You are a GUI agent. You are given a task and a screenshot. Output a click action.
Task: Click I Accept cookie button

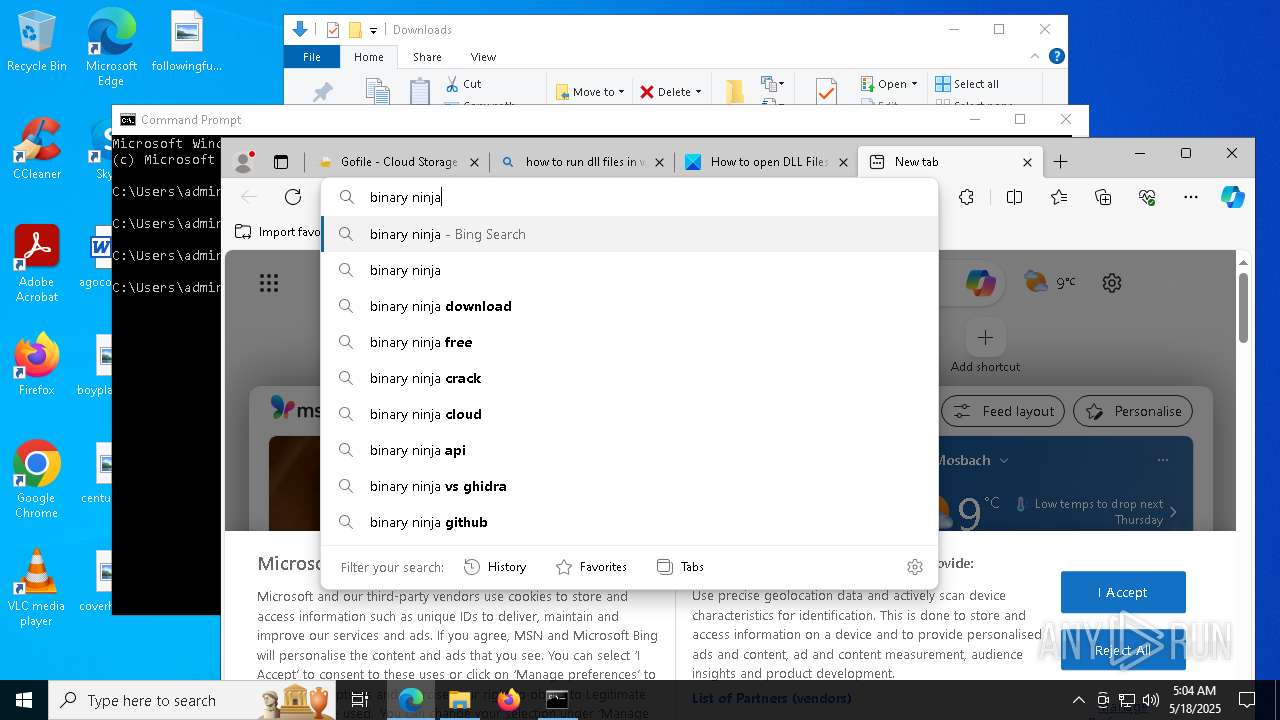pos(1123,592)
